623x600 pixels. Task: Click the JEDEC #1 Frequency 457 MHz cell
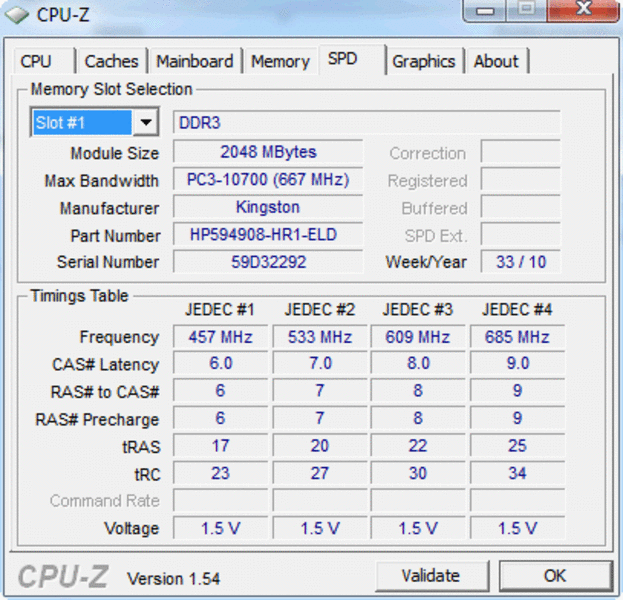point(221,337)
